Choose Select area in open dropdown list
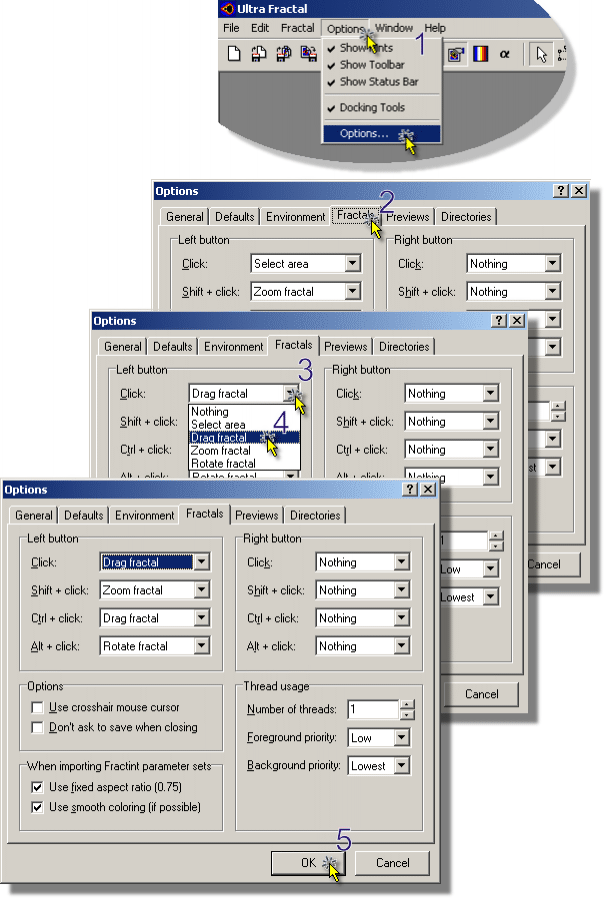Screen dimensions: 604x898 (x=244, y=425)
